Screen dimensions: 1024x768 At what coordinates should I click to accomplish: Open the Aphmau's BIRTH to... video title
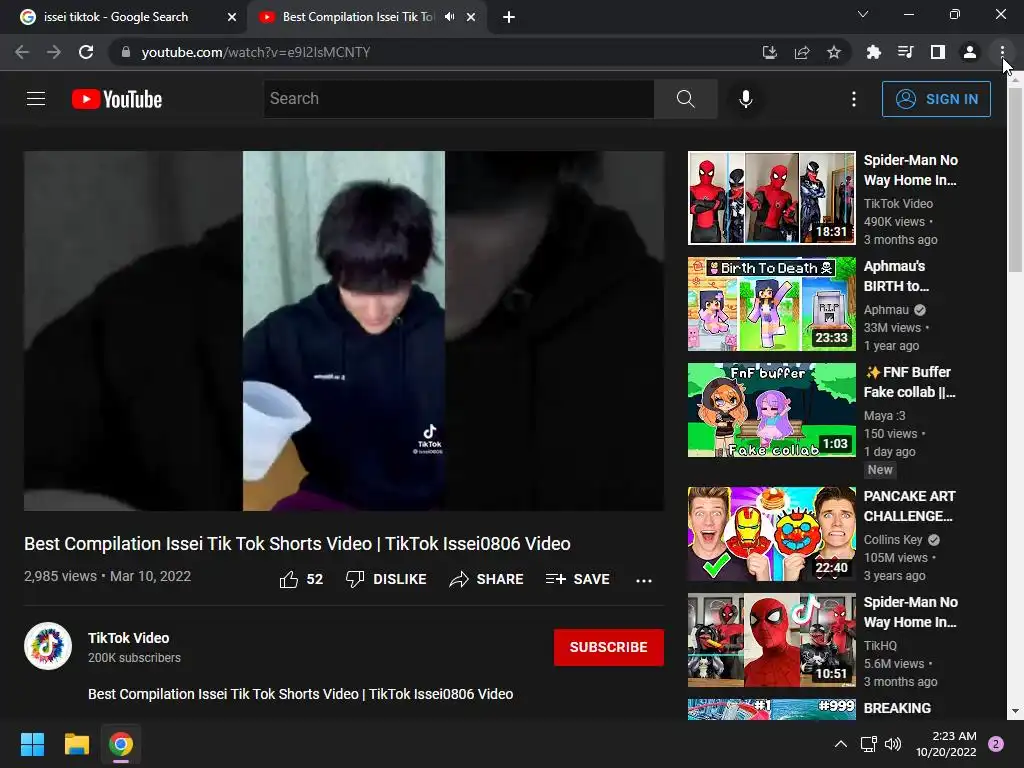(x=896, y=276)
